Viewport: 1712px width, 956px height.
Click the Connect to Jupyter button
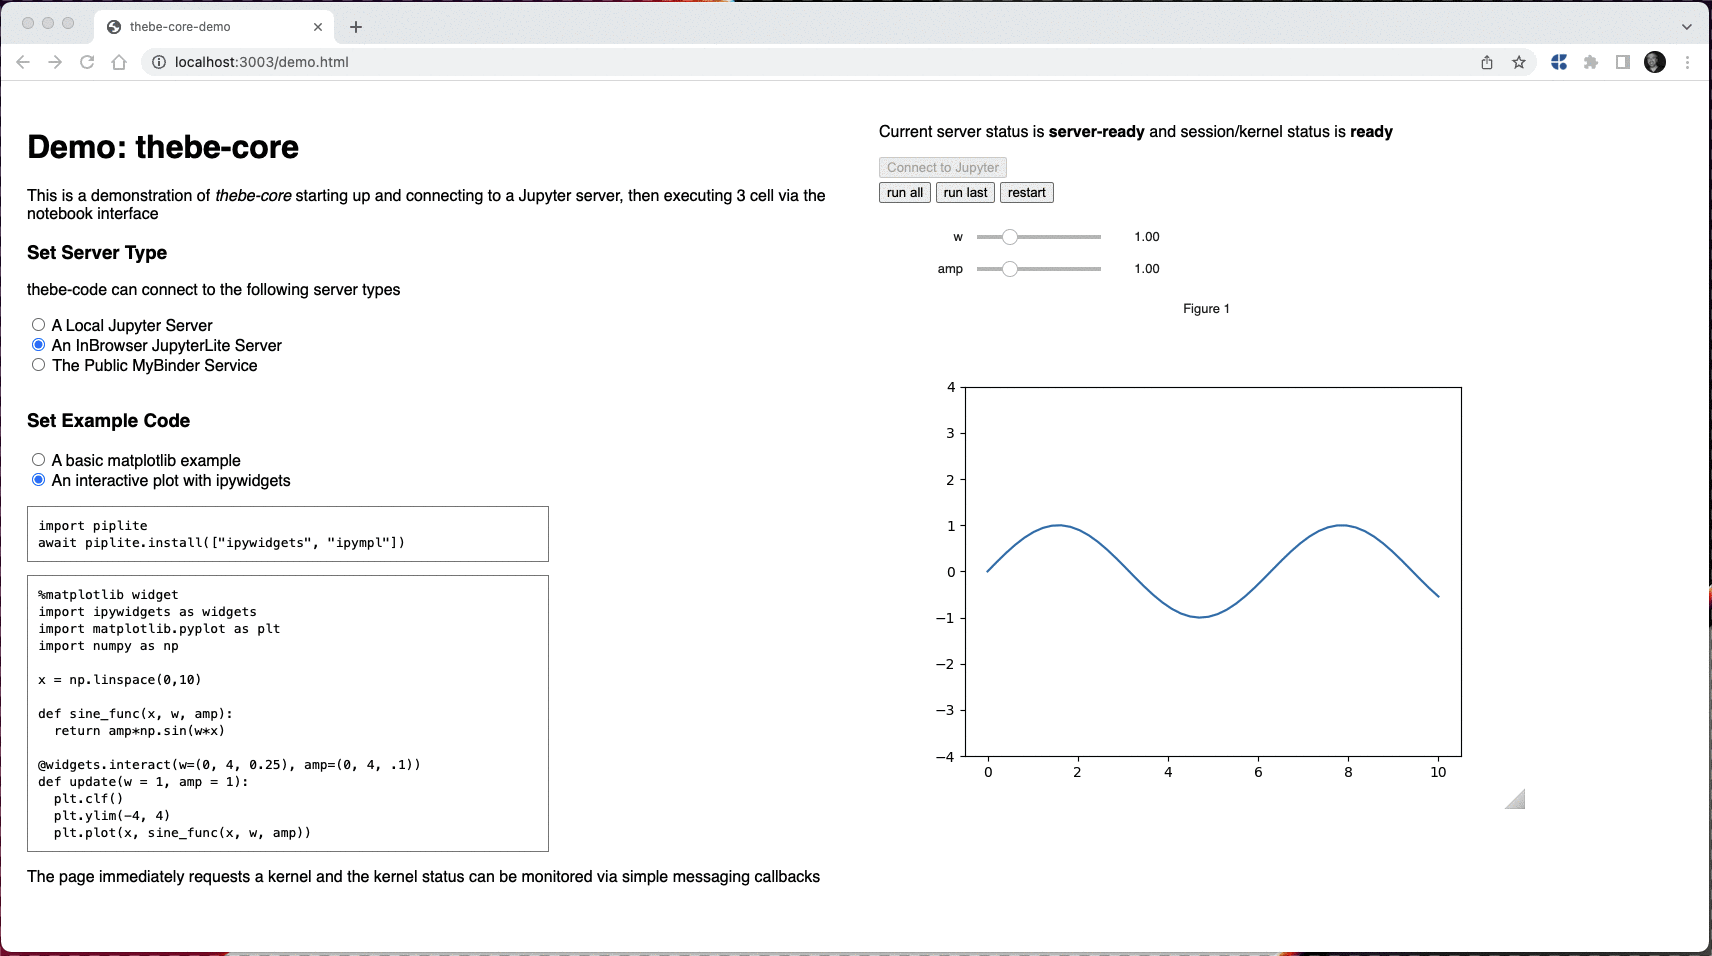943,167
